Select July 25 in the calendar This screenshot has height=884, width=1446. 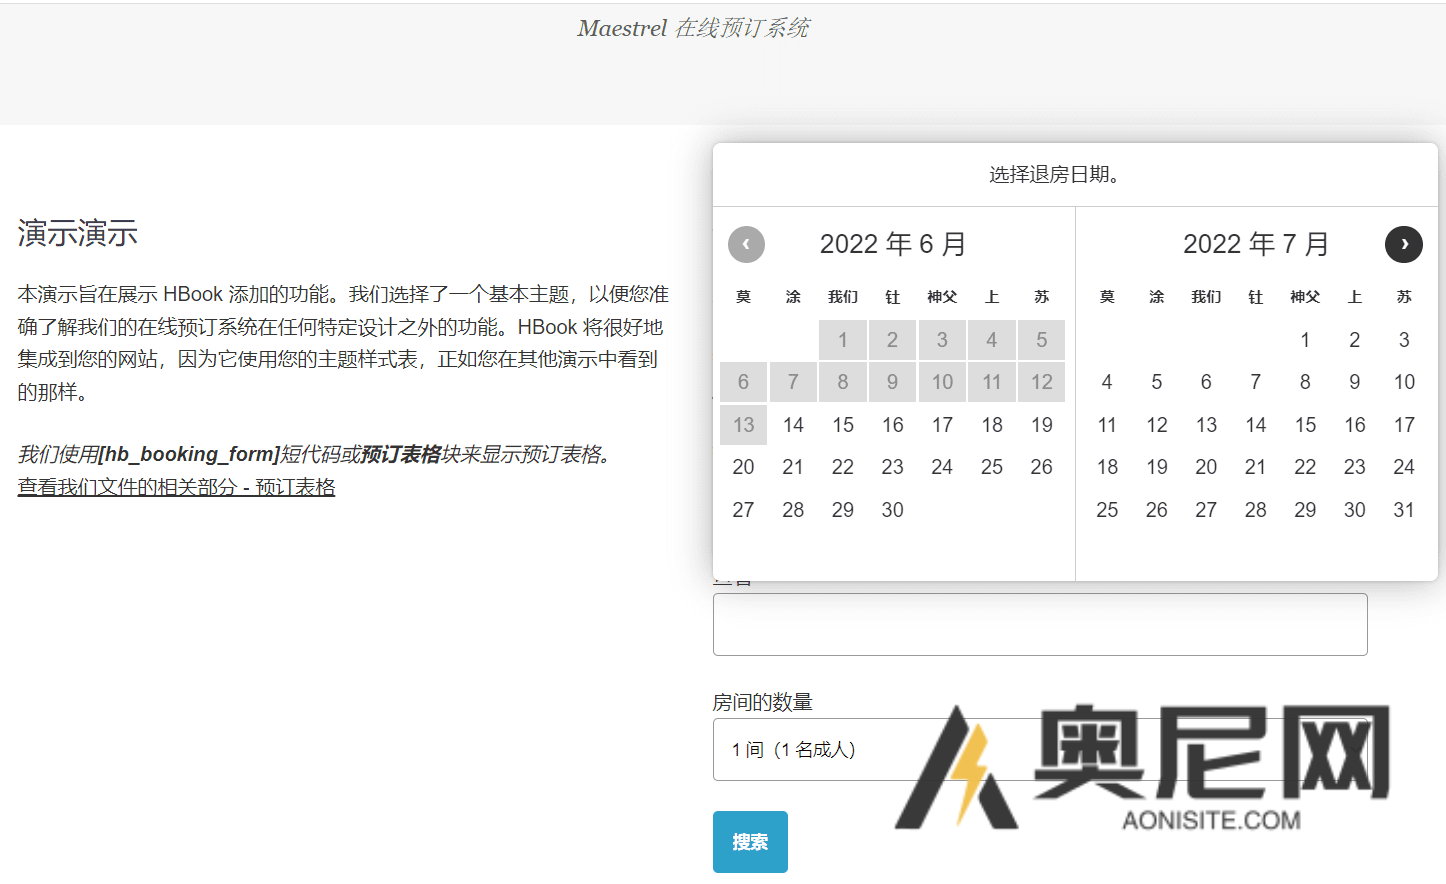point(1107,510)
